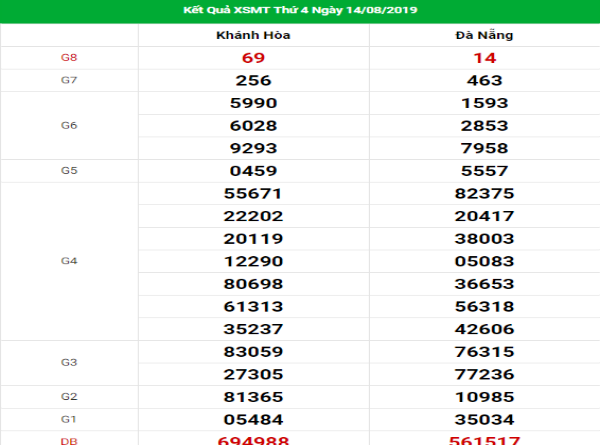The image size is (600, 445).
Task: Click Đà Nẵng G3 number 77236
Action: (484, 374)
